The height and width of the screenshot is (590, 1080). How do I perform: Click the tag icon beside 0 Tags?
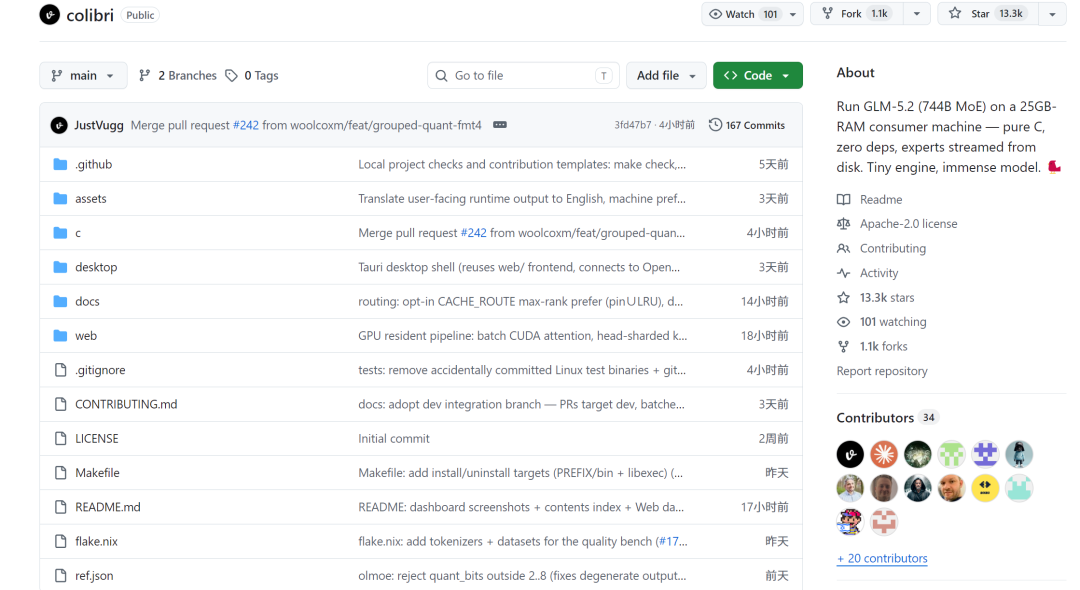click(x=231, y=76)
